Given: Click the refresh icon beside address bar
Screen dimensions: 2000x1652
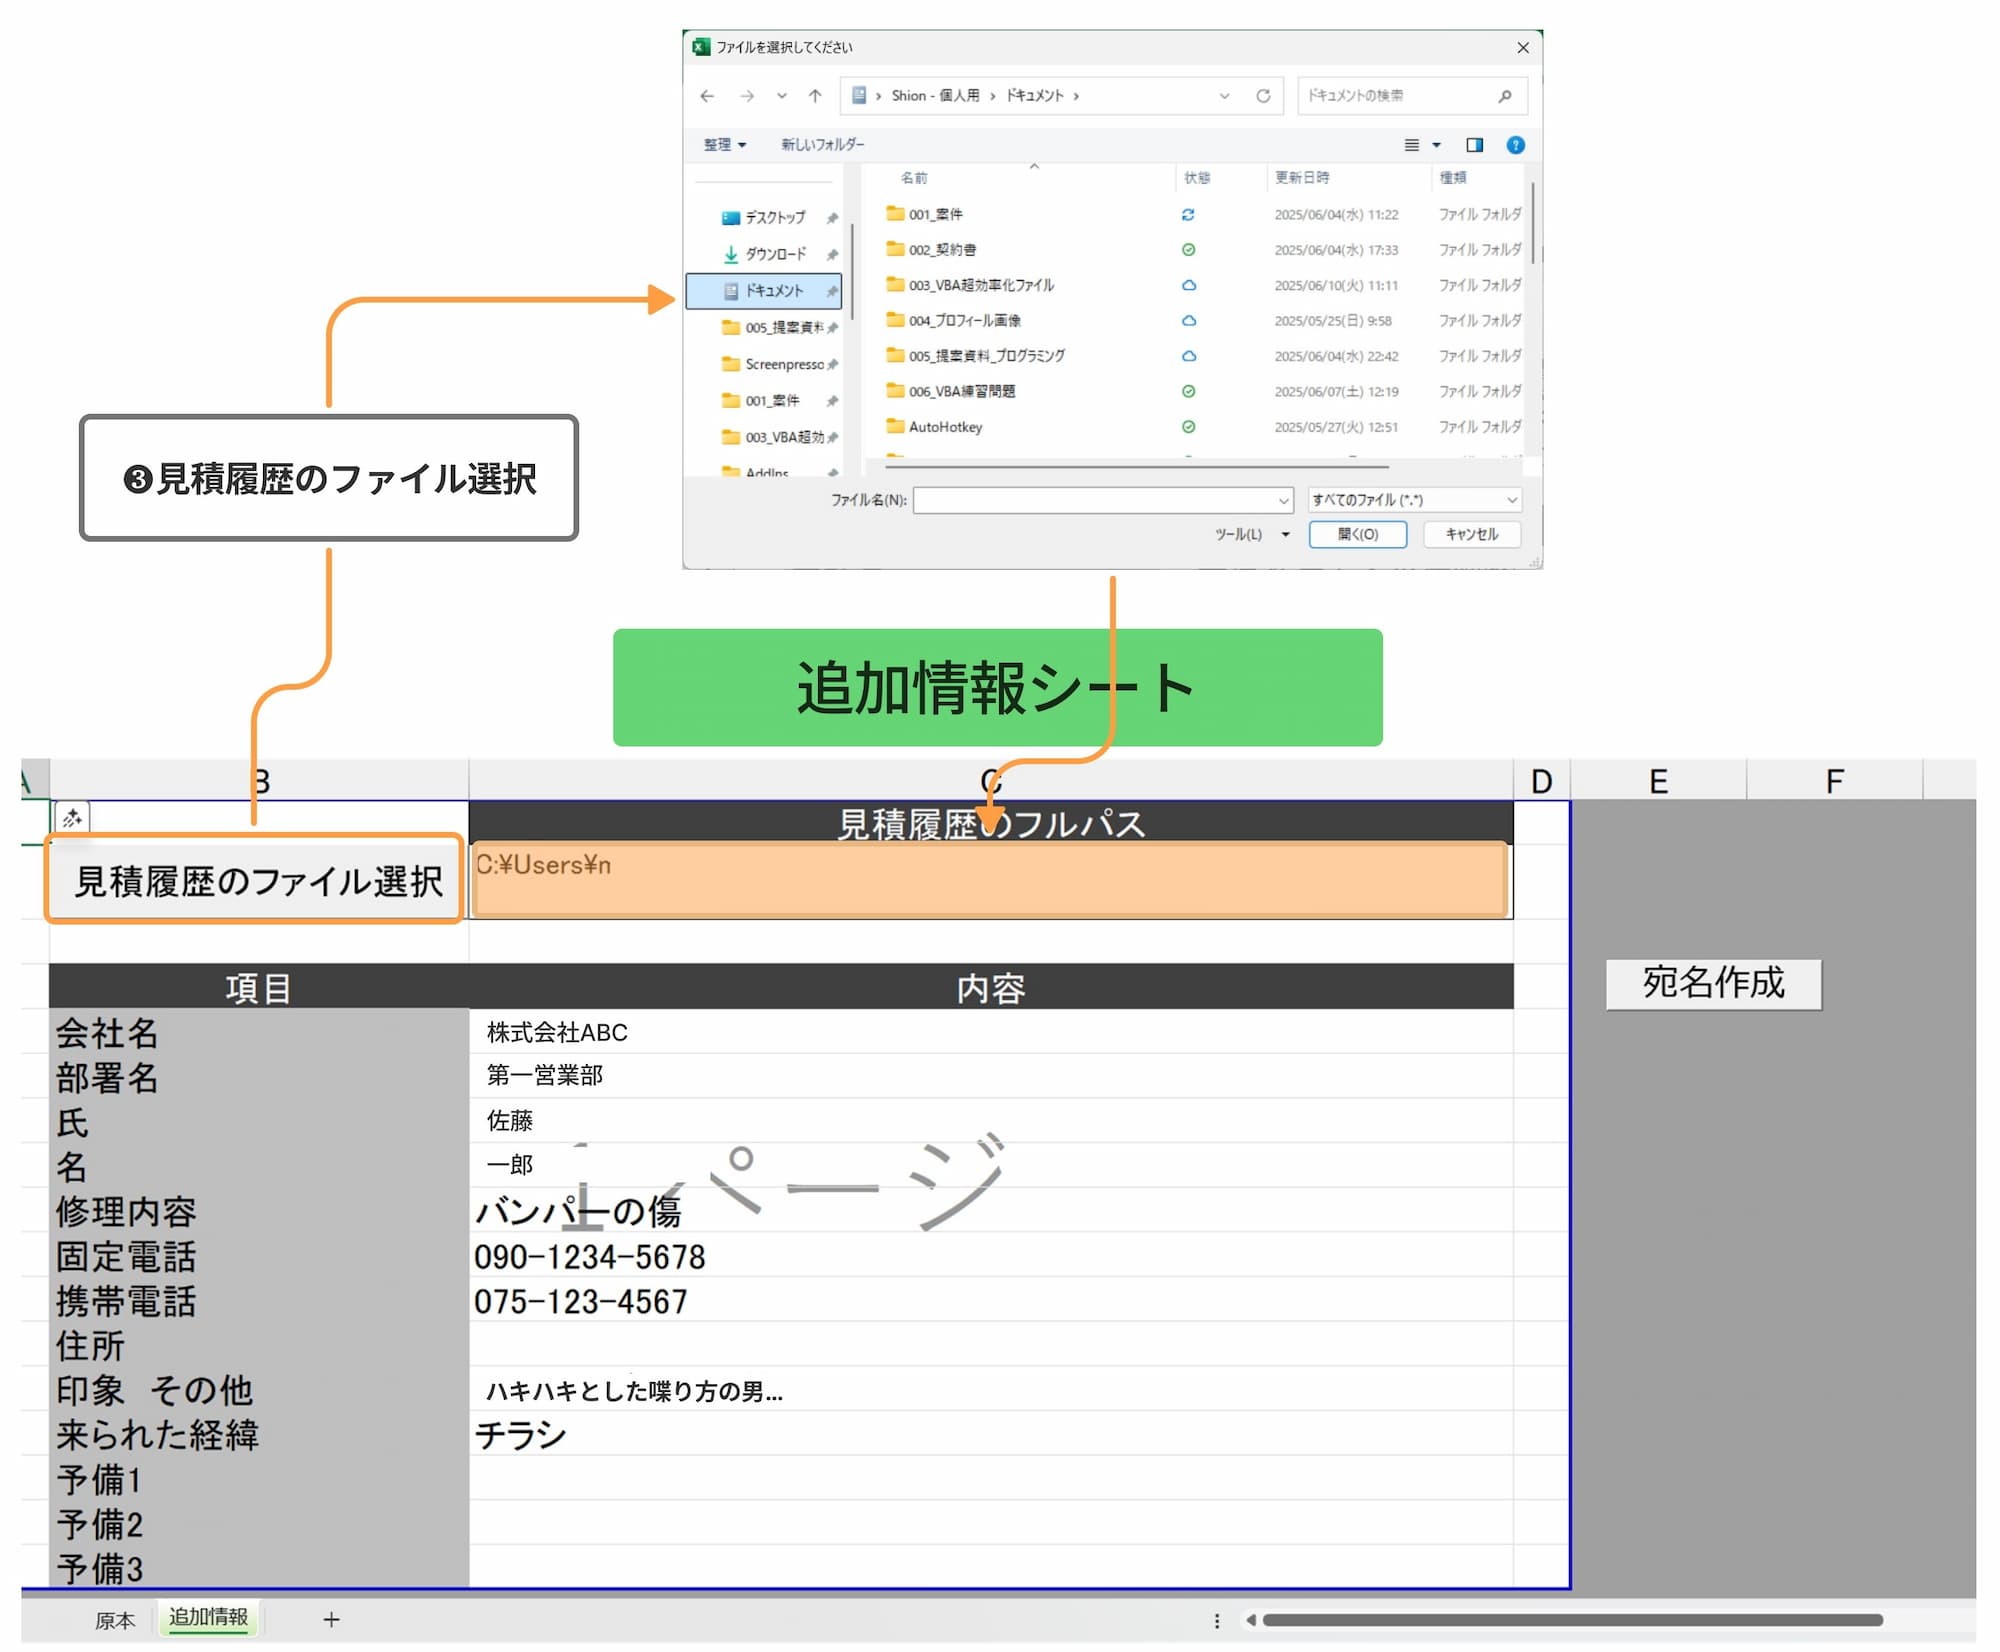Looking at the screenshot, I should [x=1263, y=96].
